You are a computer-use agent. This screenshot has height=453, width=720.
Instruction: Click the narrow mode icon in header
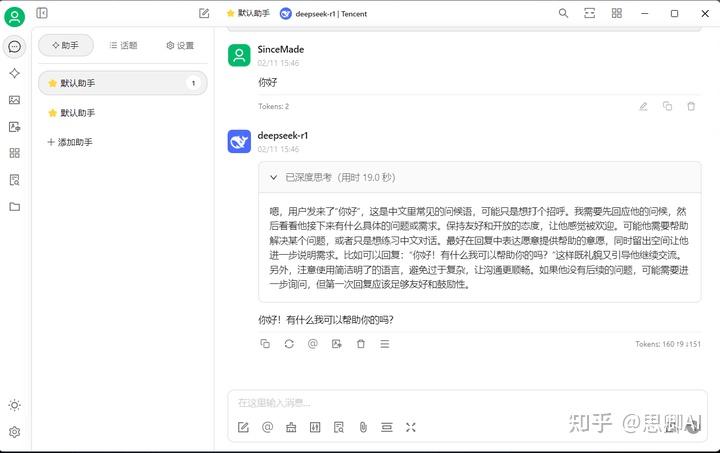click(590, 13)
